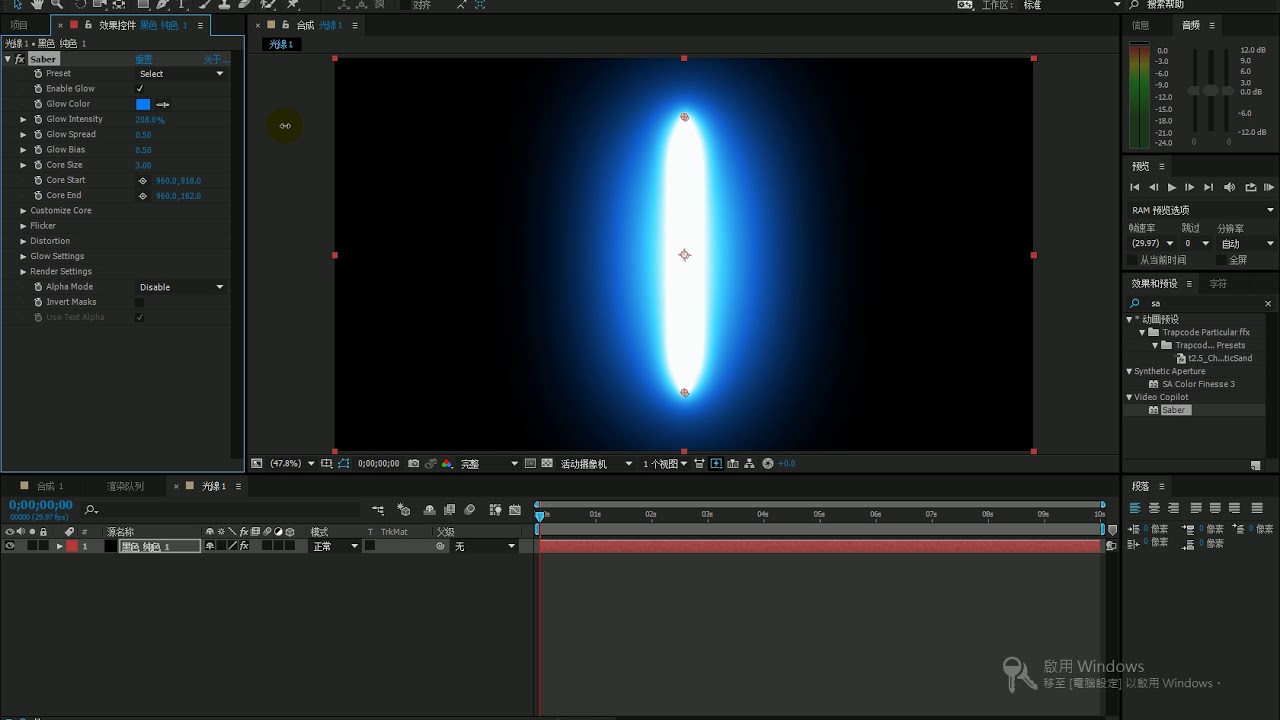This screenshot has height=720, width=1280.
Task: Select the Type tool in toolbar
Action: [183, 5]
